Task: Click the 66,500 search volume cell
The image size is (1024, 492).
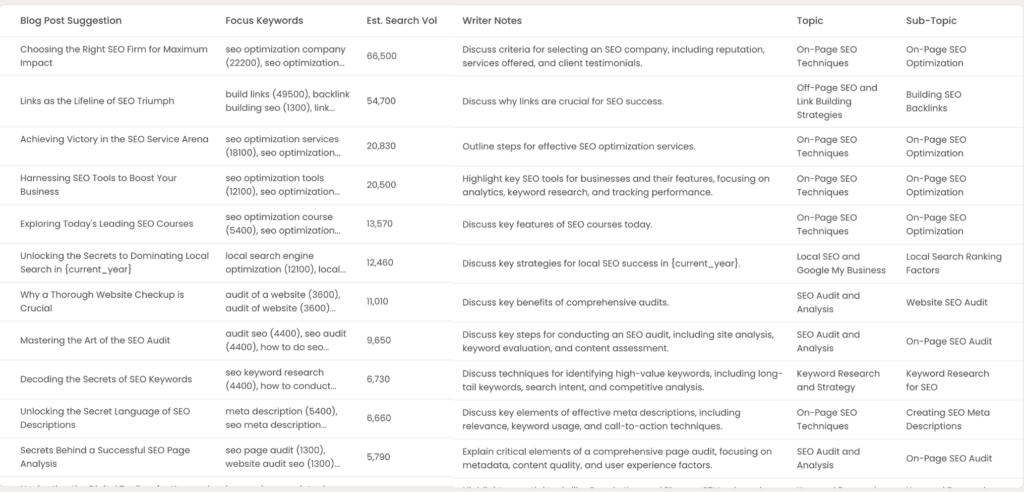Action: [x=382, y=56]
